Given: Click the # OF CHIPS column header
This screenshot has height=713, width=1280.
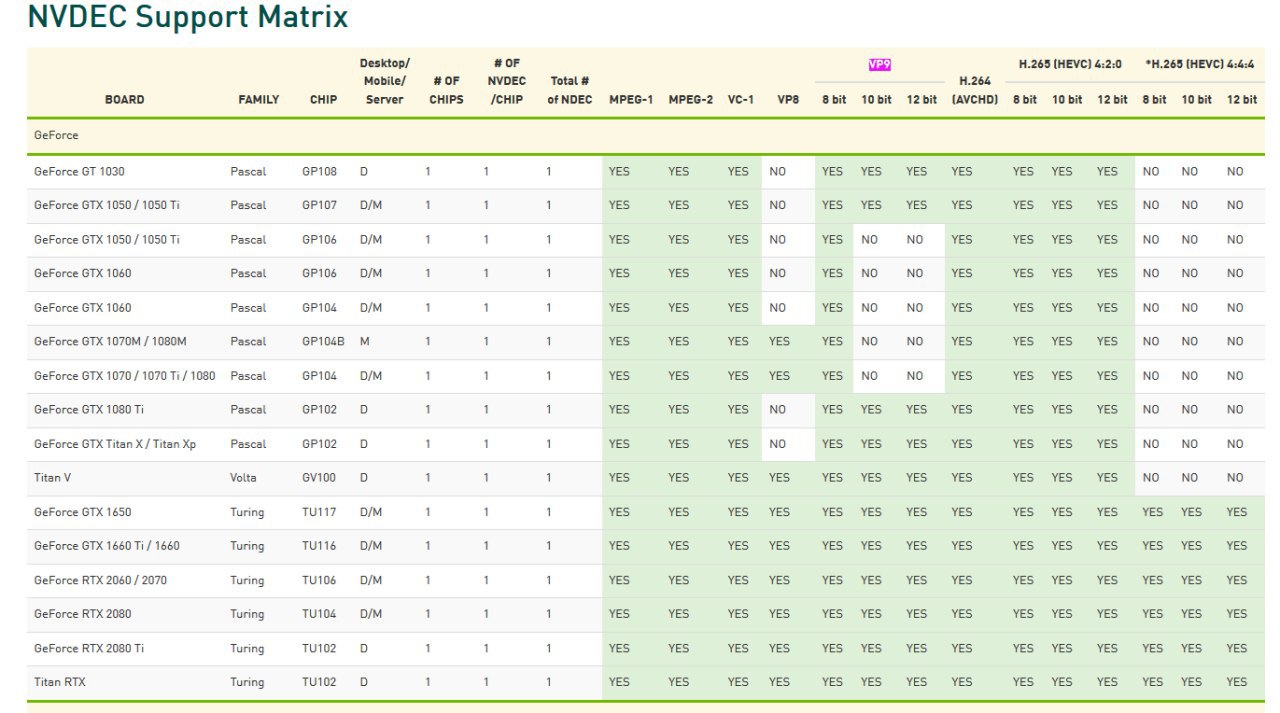Looking at the screenshot, I should pos(446,90).
